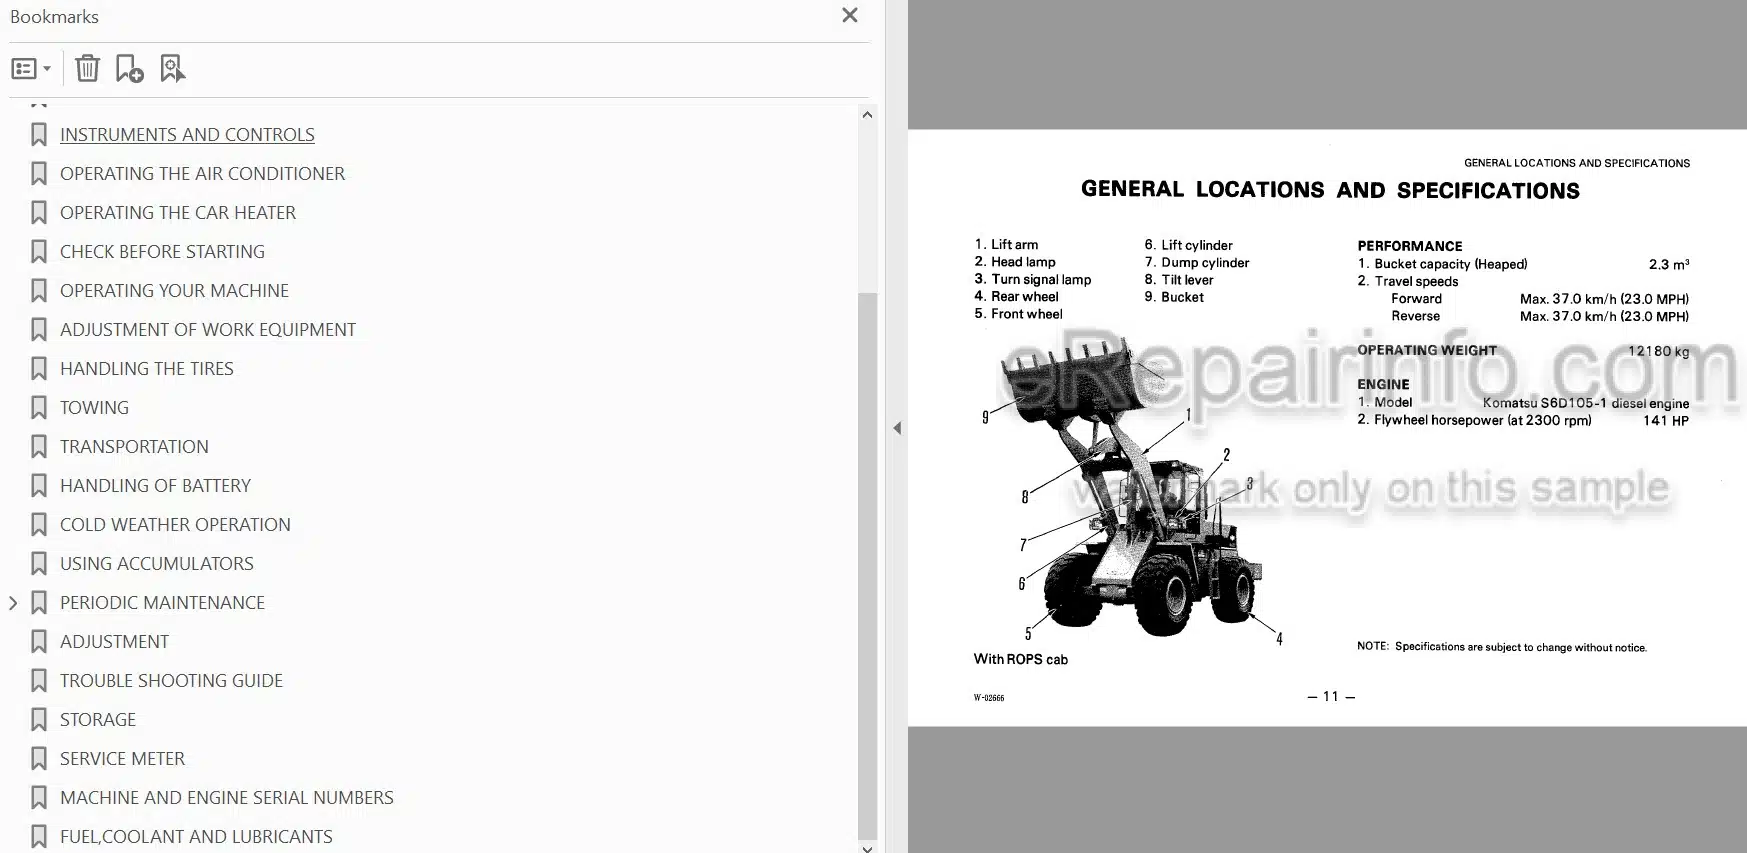Jump to TROUBLE SHOOTING GUIDE
Screen dimensions: 1747x853
coord(171,680)
